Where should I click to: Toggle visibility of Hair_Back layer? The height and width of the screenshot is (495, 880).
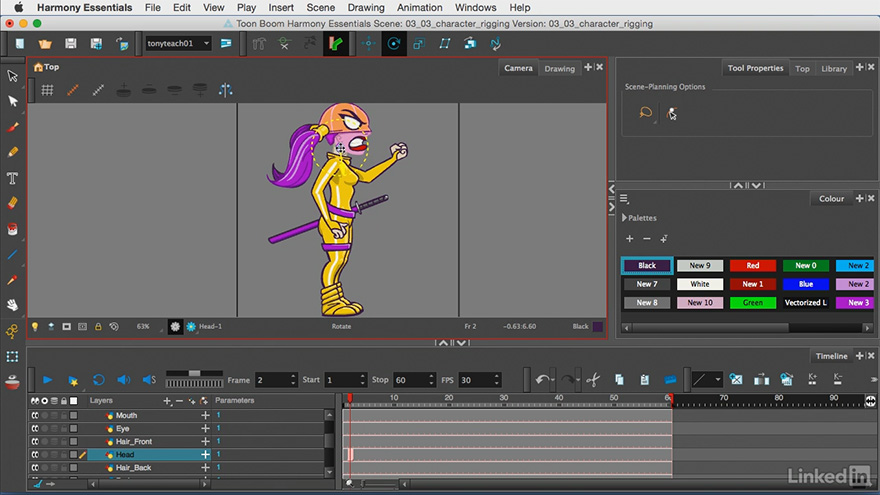[x=35, y=468]
